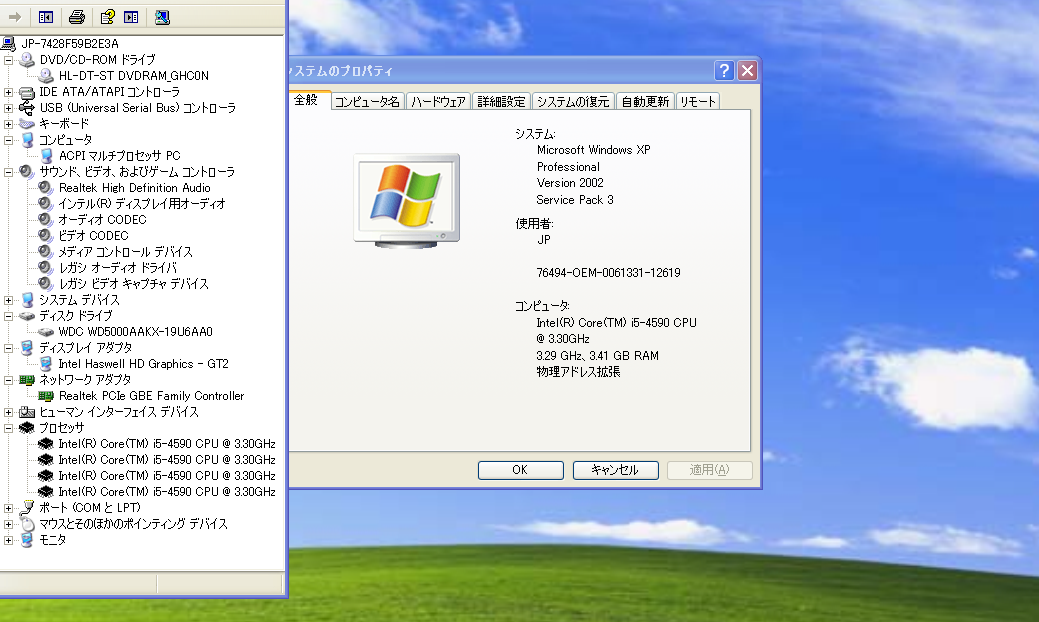The width and height of the screenshot is (1039, 622).
Task: Select computer root node JP-7428F59B2E3A
Action: click(70, 44)
